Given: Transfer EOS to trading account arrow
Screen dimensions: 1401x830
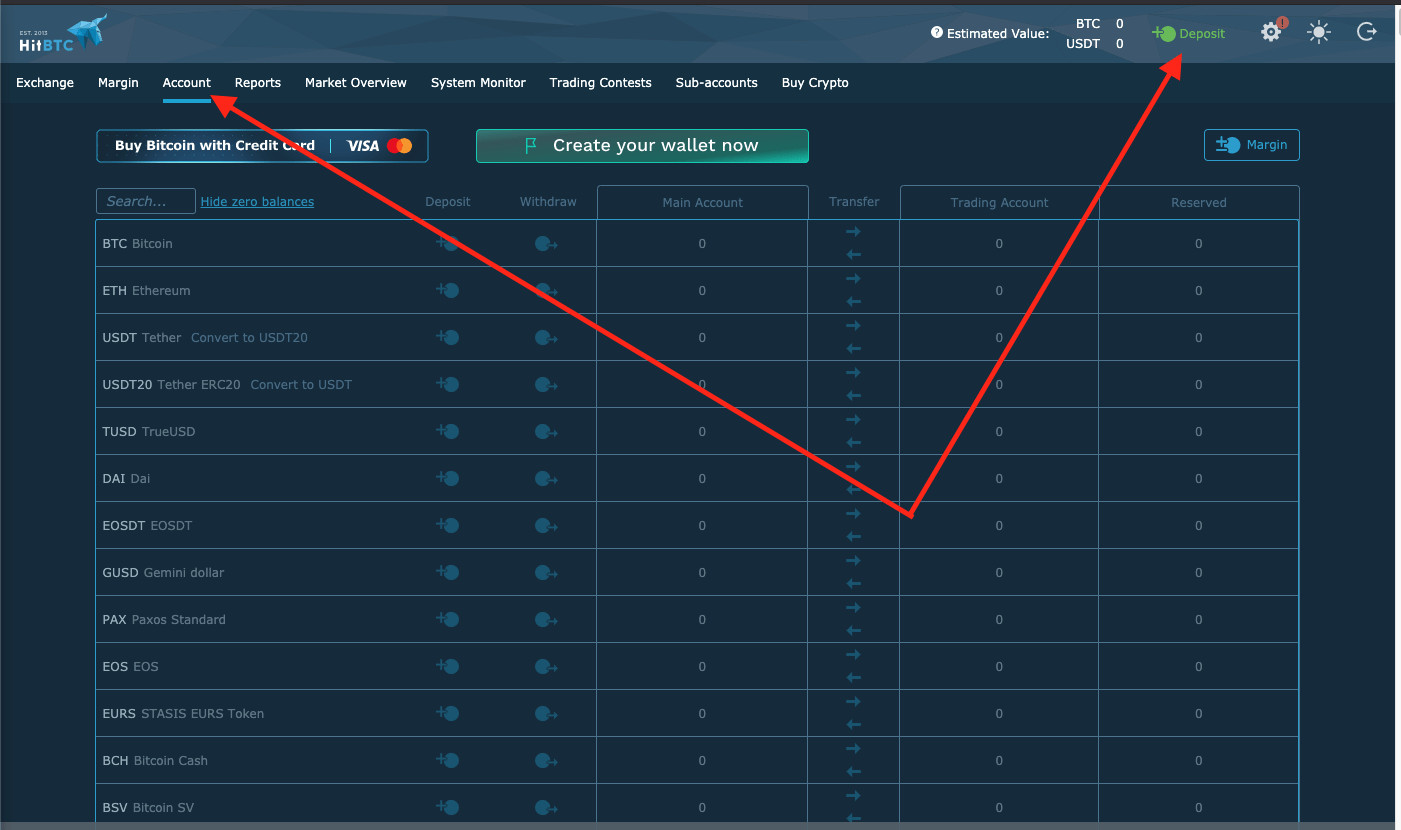Looking at the screenshot, I should pyautogui.click(x=853, y=654).
